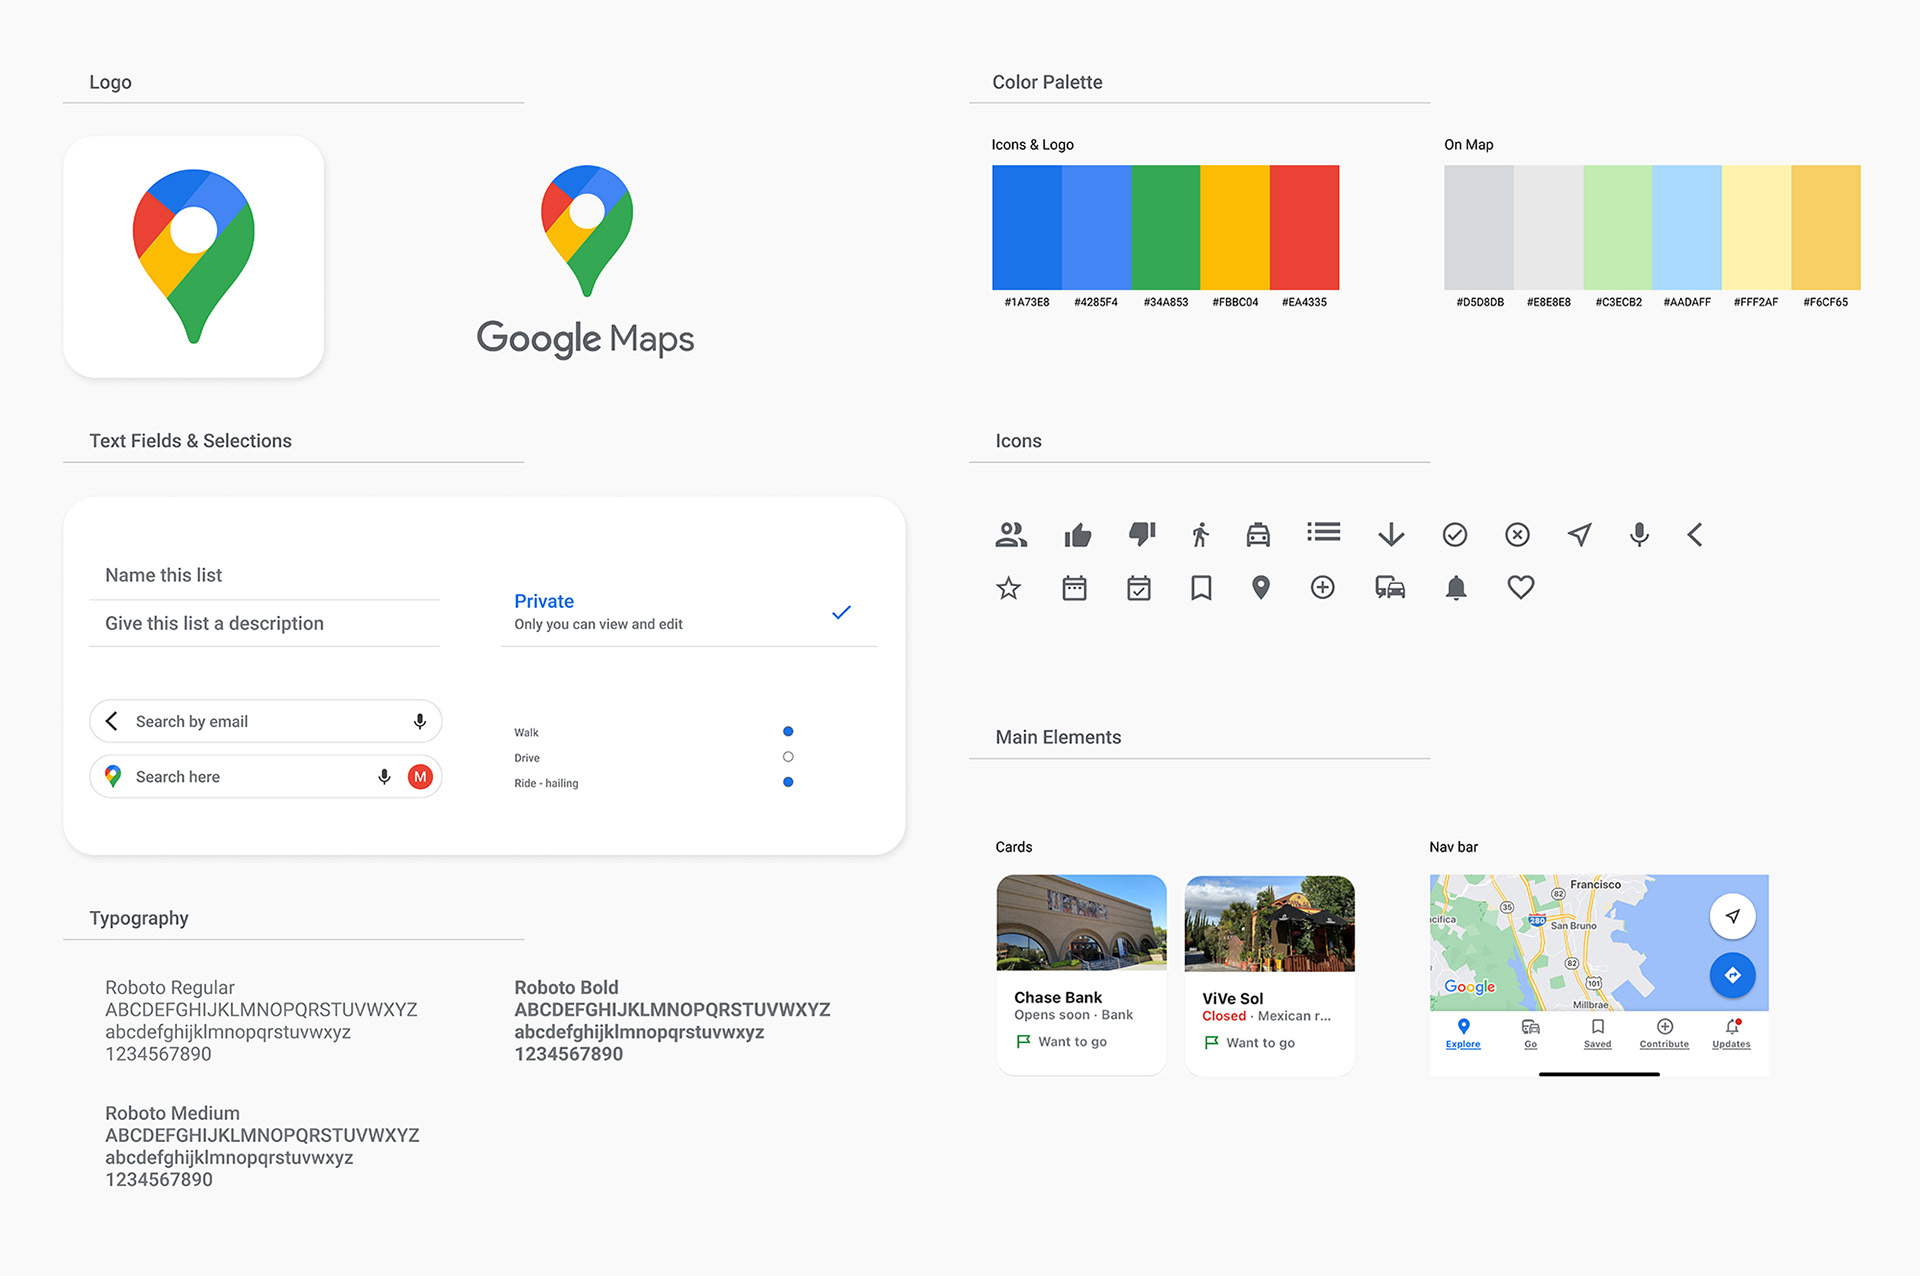Click Want to go on Chase Bank card

click(1061, 1042)
